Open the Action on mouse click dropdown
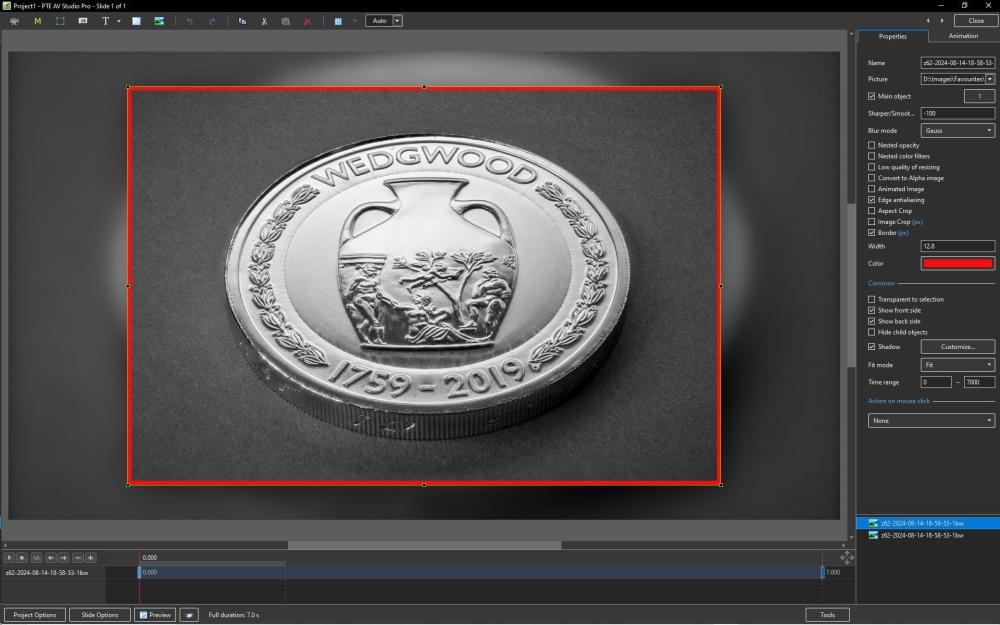This screenshot has height=625, width=1000. (931, 421)
